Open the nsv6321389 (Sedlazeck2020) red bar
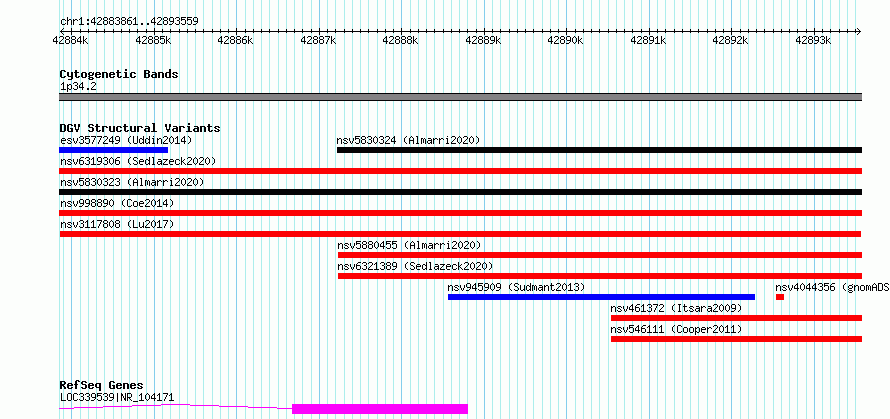The height and width of the screenshot is (419, 890). (600, 276)
